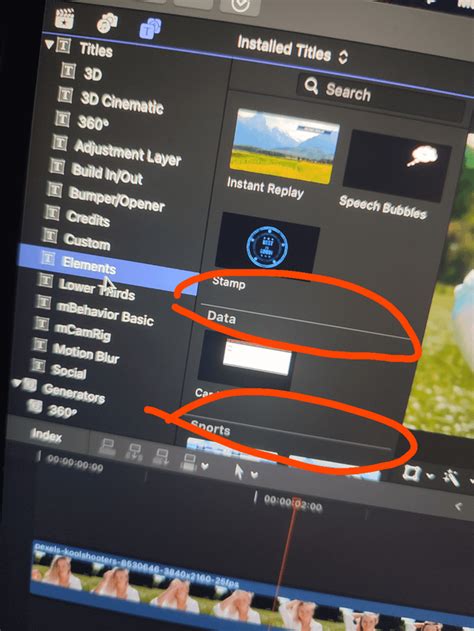Screen dimensions: 474x631
Task: Open the timeline Index button
Action: [x=46, y=435]
